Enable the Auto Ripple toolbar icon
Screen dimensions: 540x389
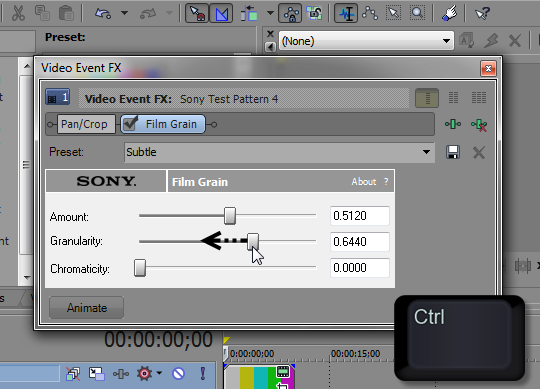[249, 13]
